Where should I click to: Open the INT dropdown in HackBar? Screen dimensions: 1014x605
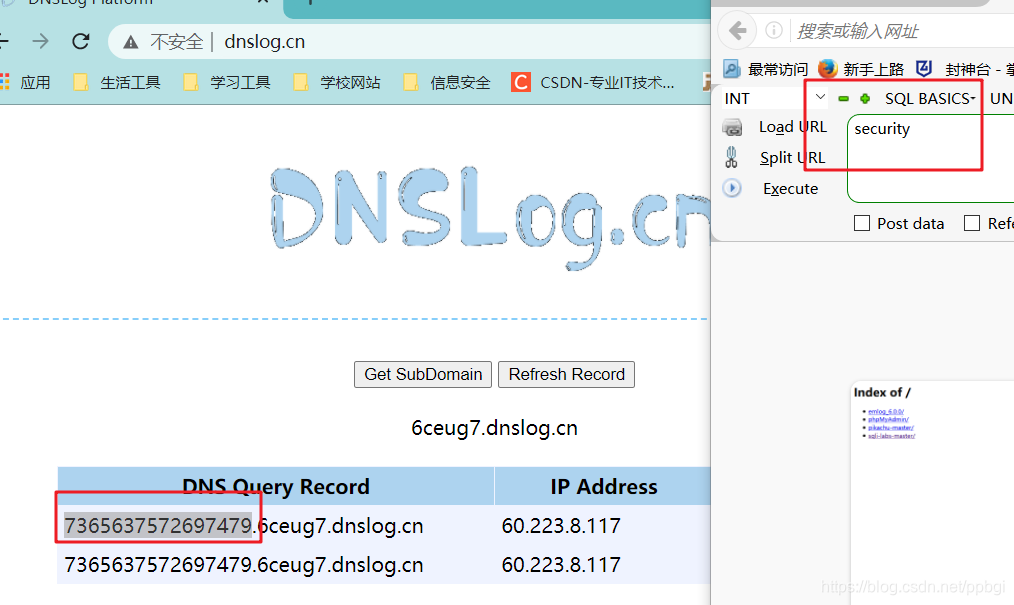click(x=775, y=98)
